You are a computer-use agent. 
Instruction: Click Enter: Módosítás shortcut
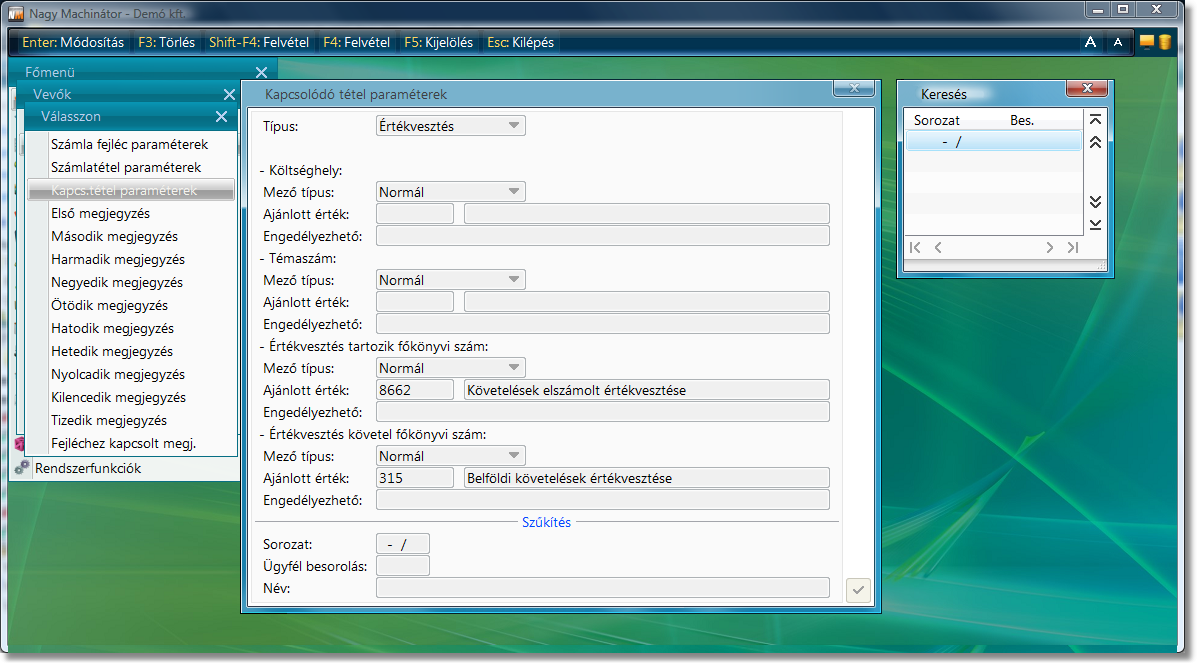(x=73, y=43)
